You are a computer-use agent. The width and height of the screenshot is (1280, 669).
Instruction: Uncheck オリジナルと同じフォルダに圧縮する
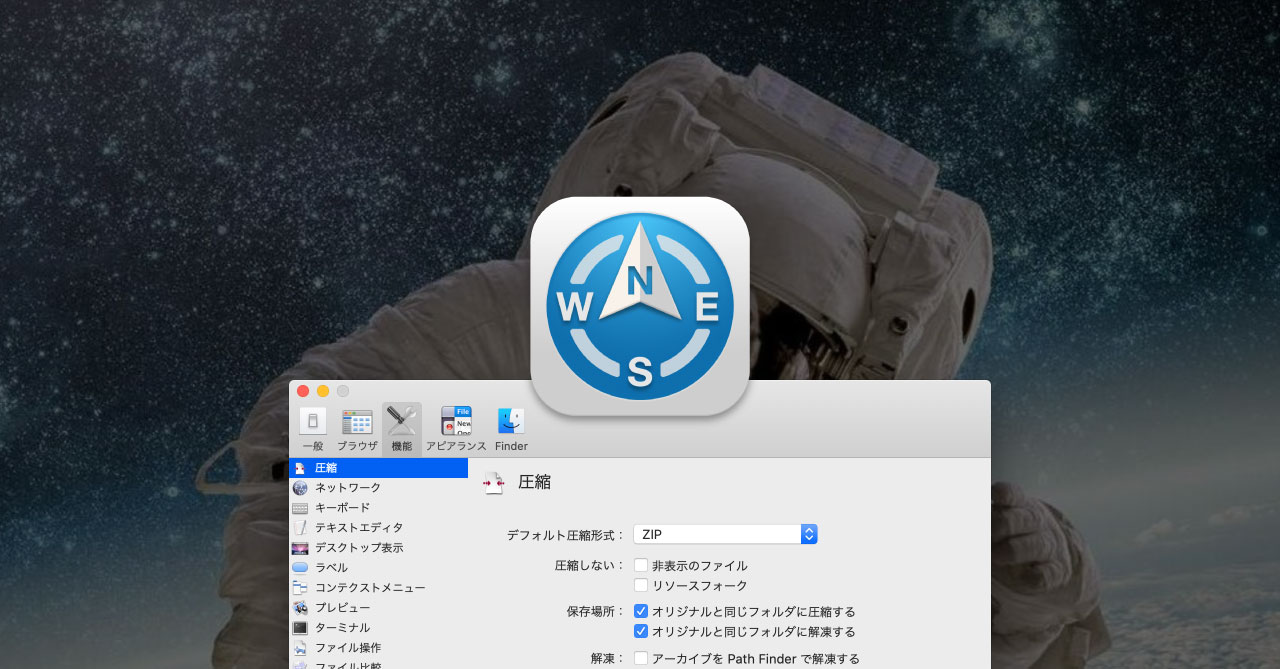(640, 611)
